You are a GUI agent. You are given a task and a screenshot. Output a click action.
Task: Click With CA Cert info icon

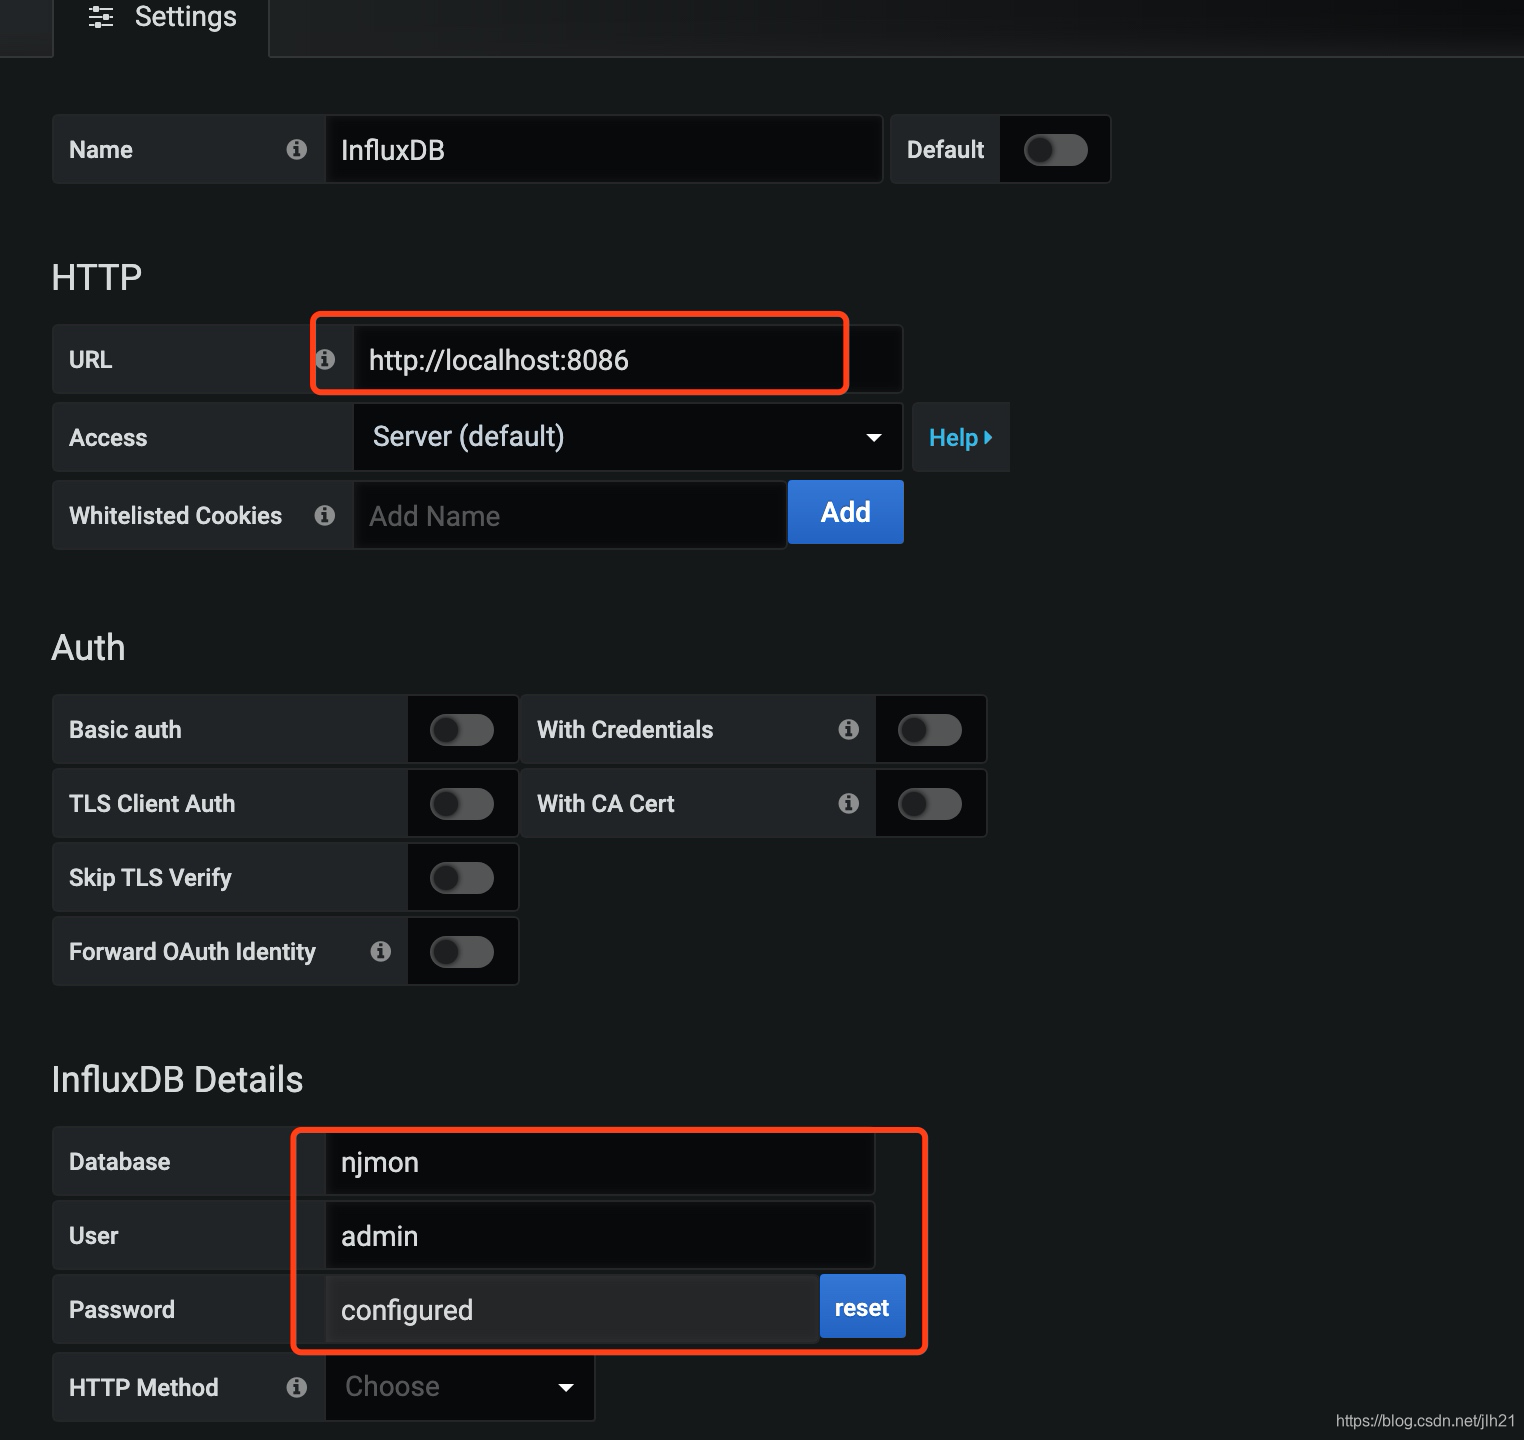[848, 803]
